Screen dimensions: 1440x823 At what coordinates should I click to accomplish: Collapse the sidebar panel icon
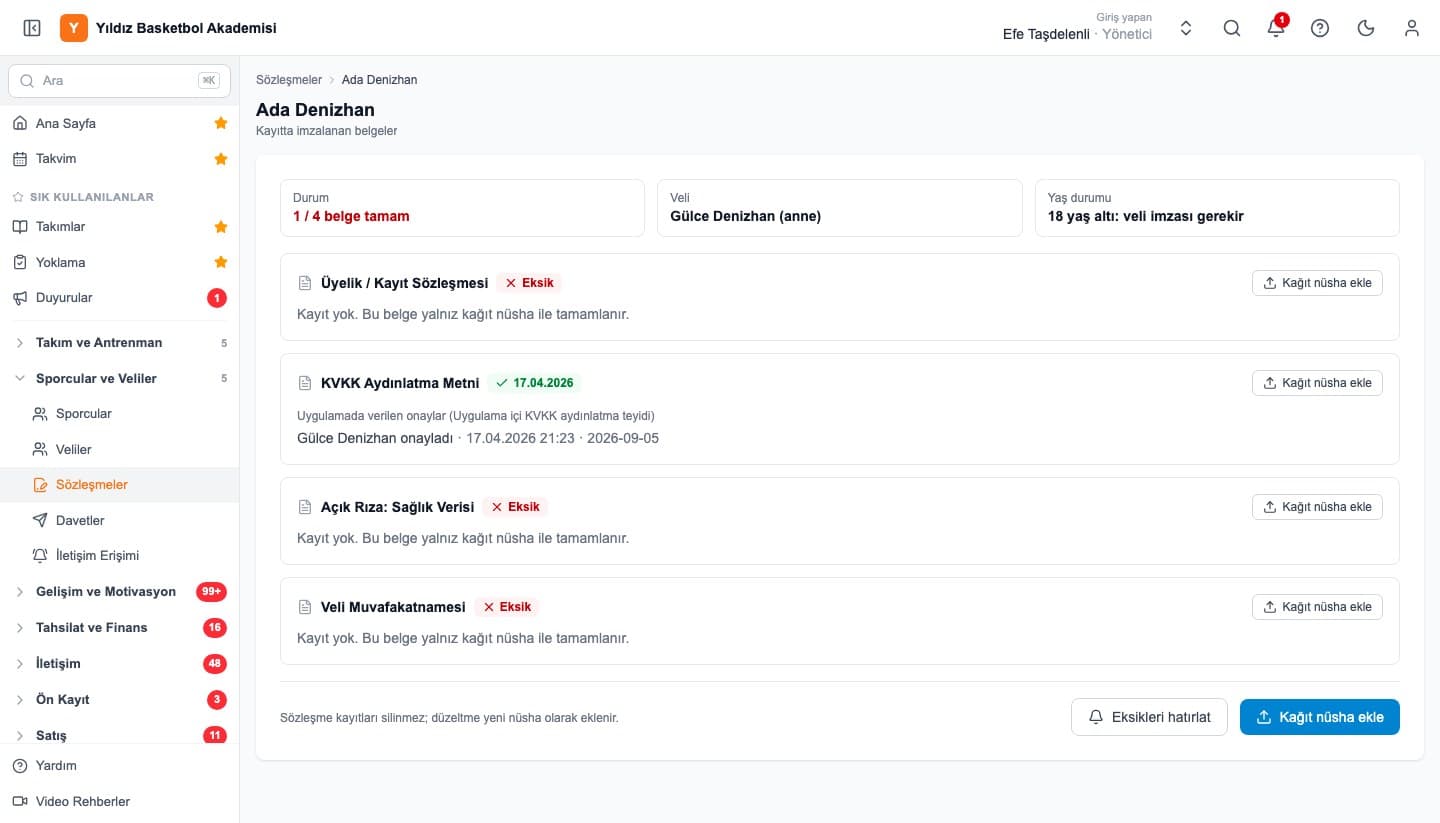tap(32, 28)
